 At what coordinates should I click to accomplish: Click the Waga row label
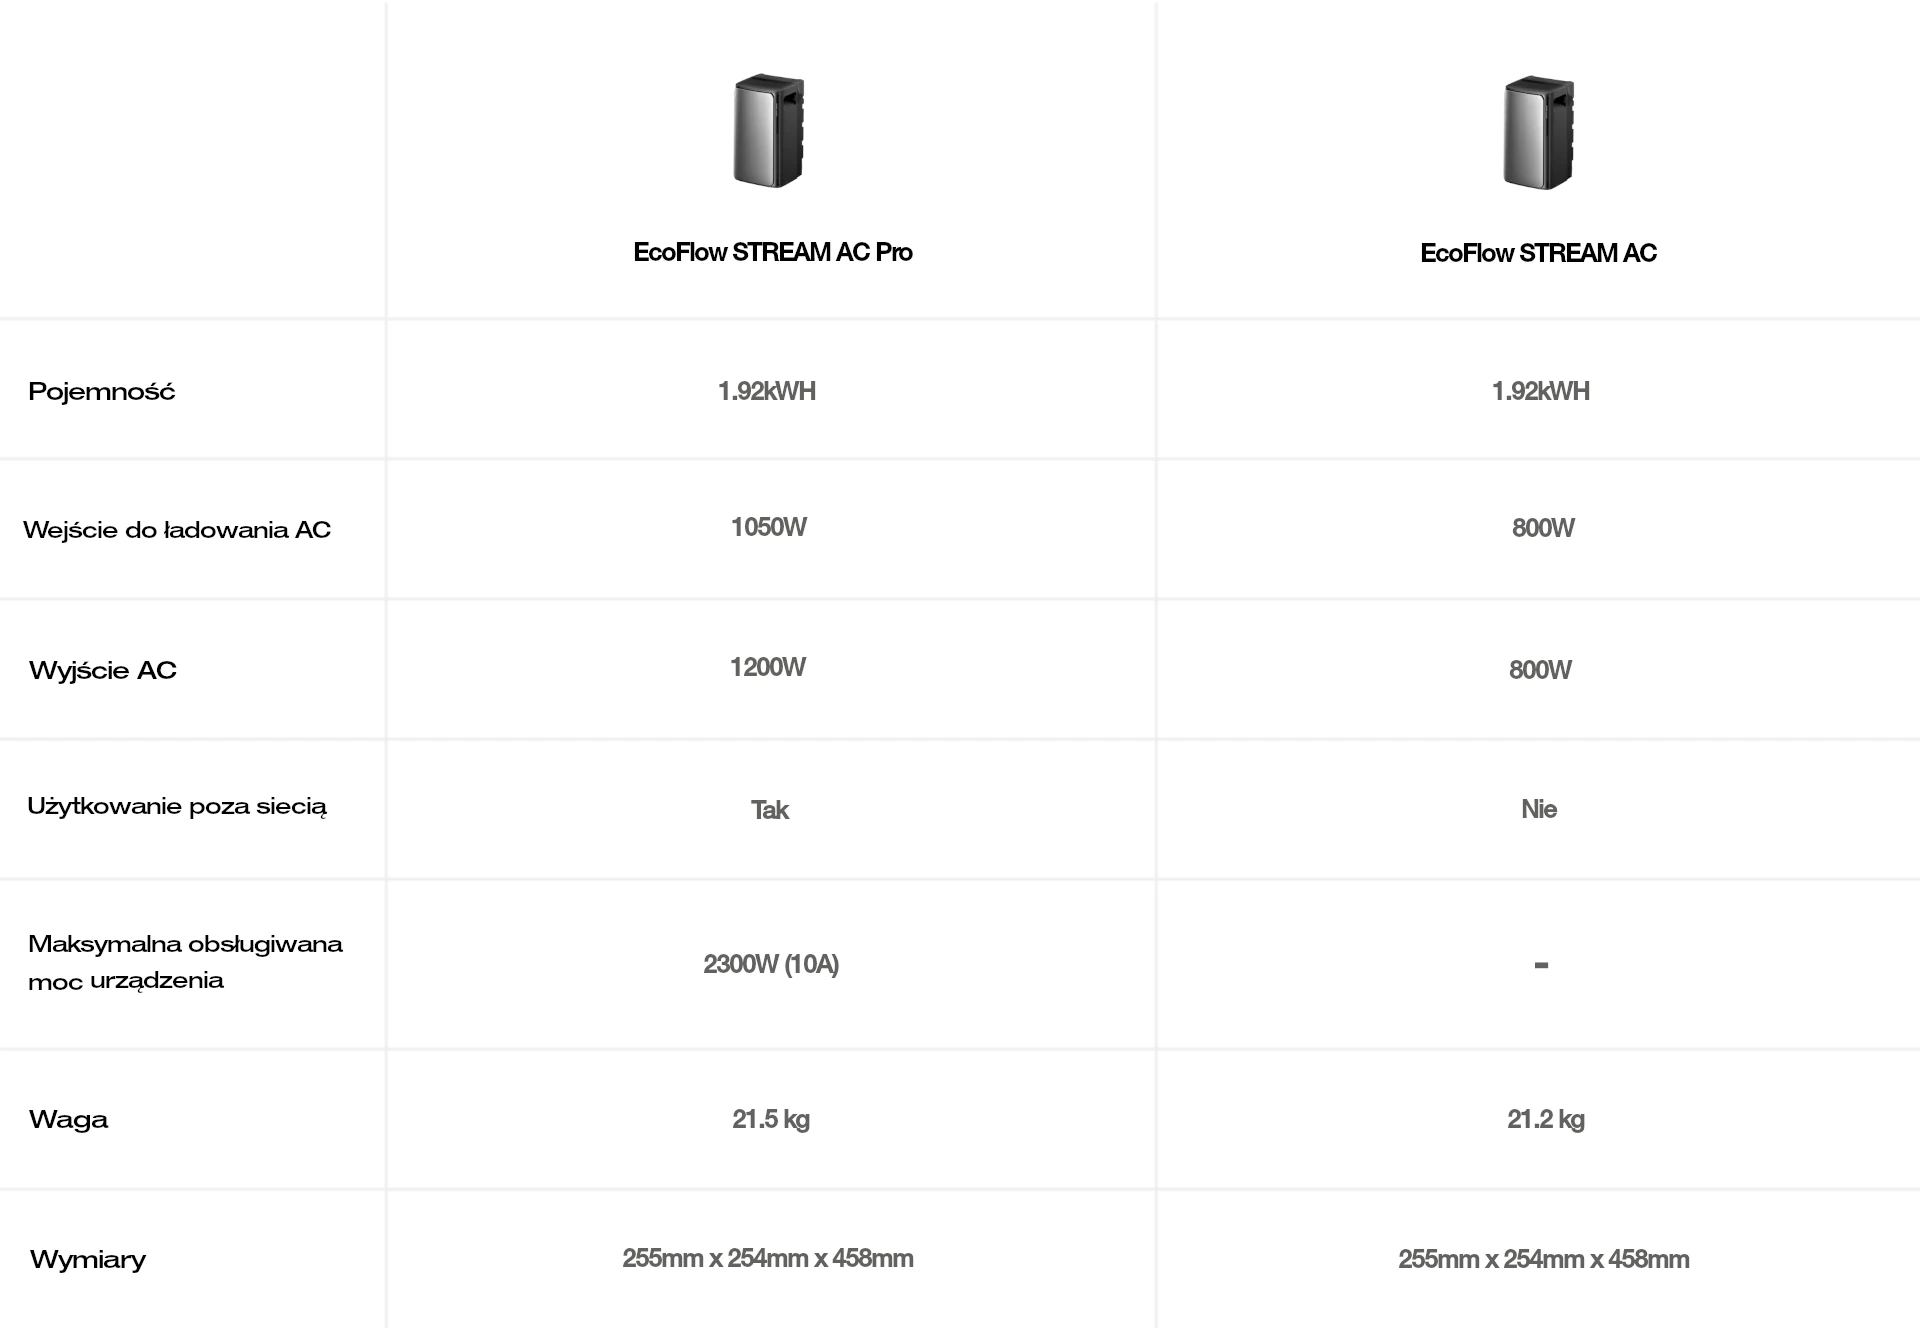click(68, 1119)
